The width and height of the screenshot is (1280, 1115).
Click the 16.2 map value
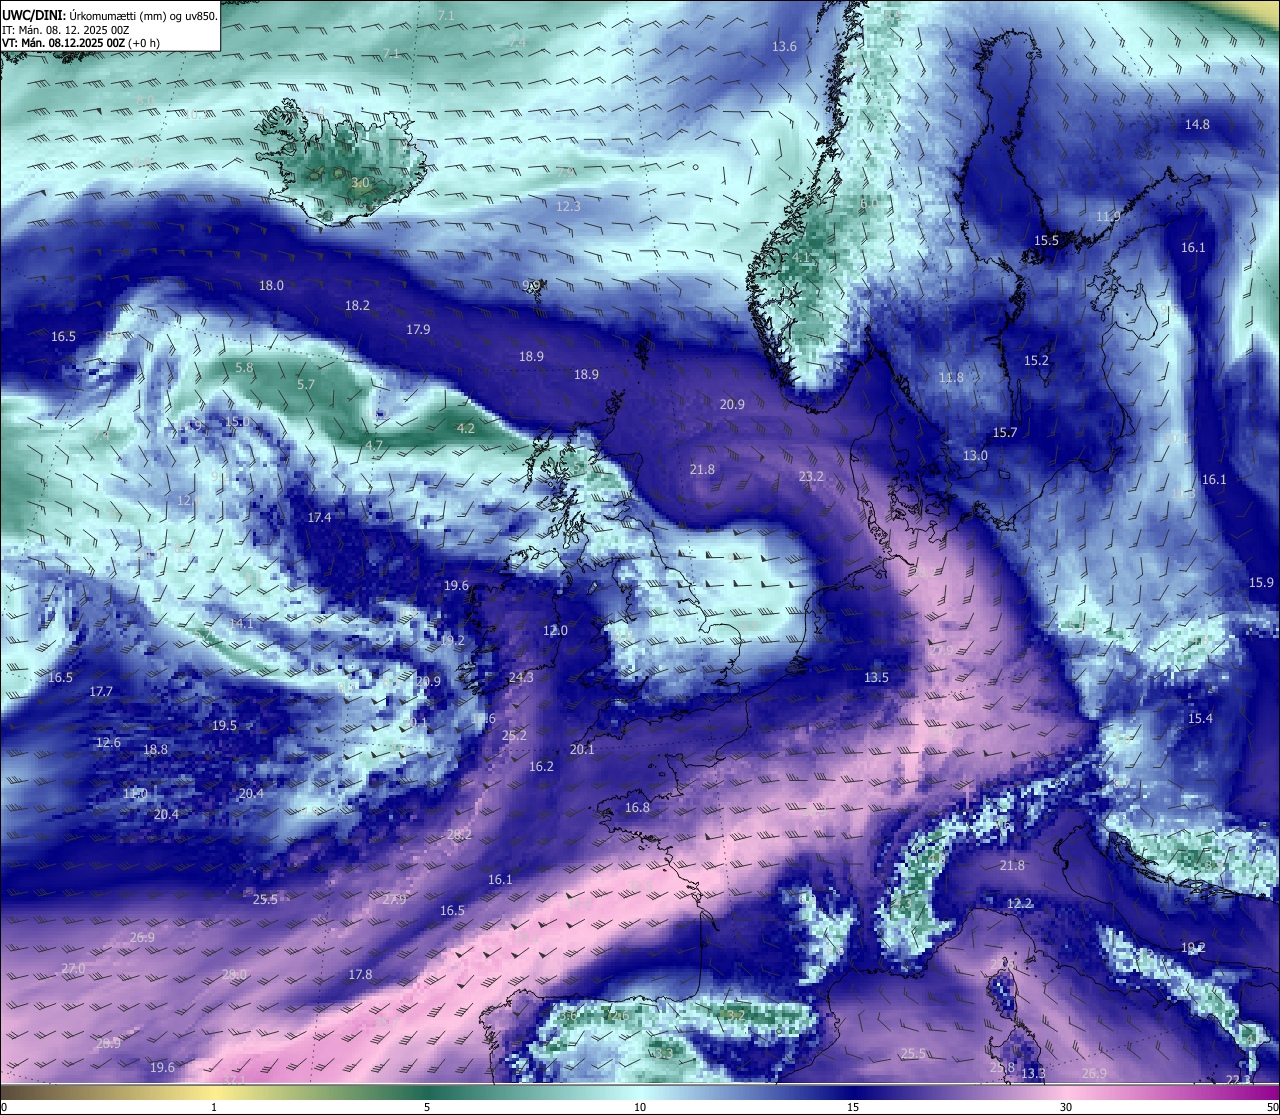[x=541, y=766]
